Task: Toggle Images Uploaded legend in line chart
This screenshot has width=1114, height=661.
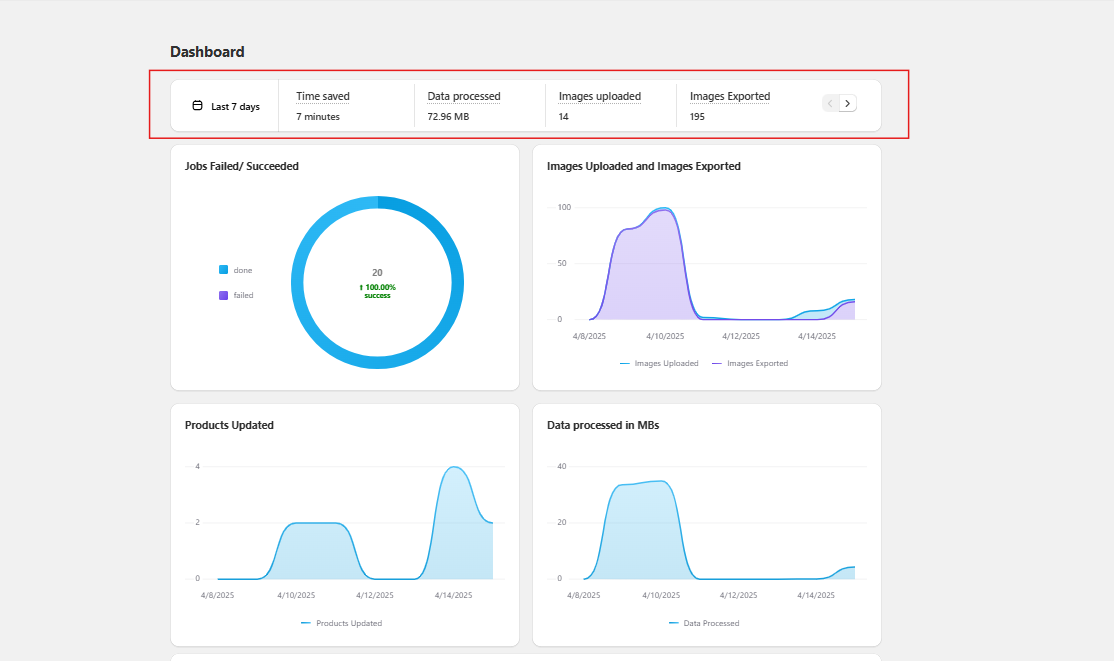Action: point(660,363)
